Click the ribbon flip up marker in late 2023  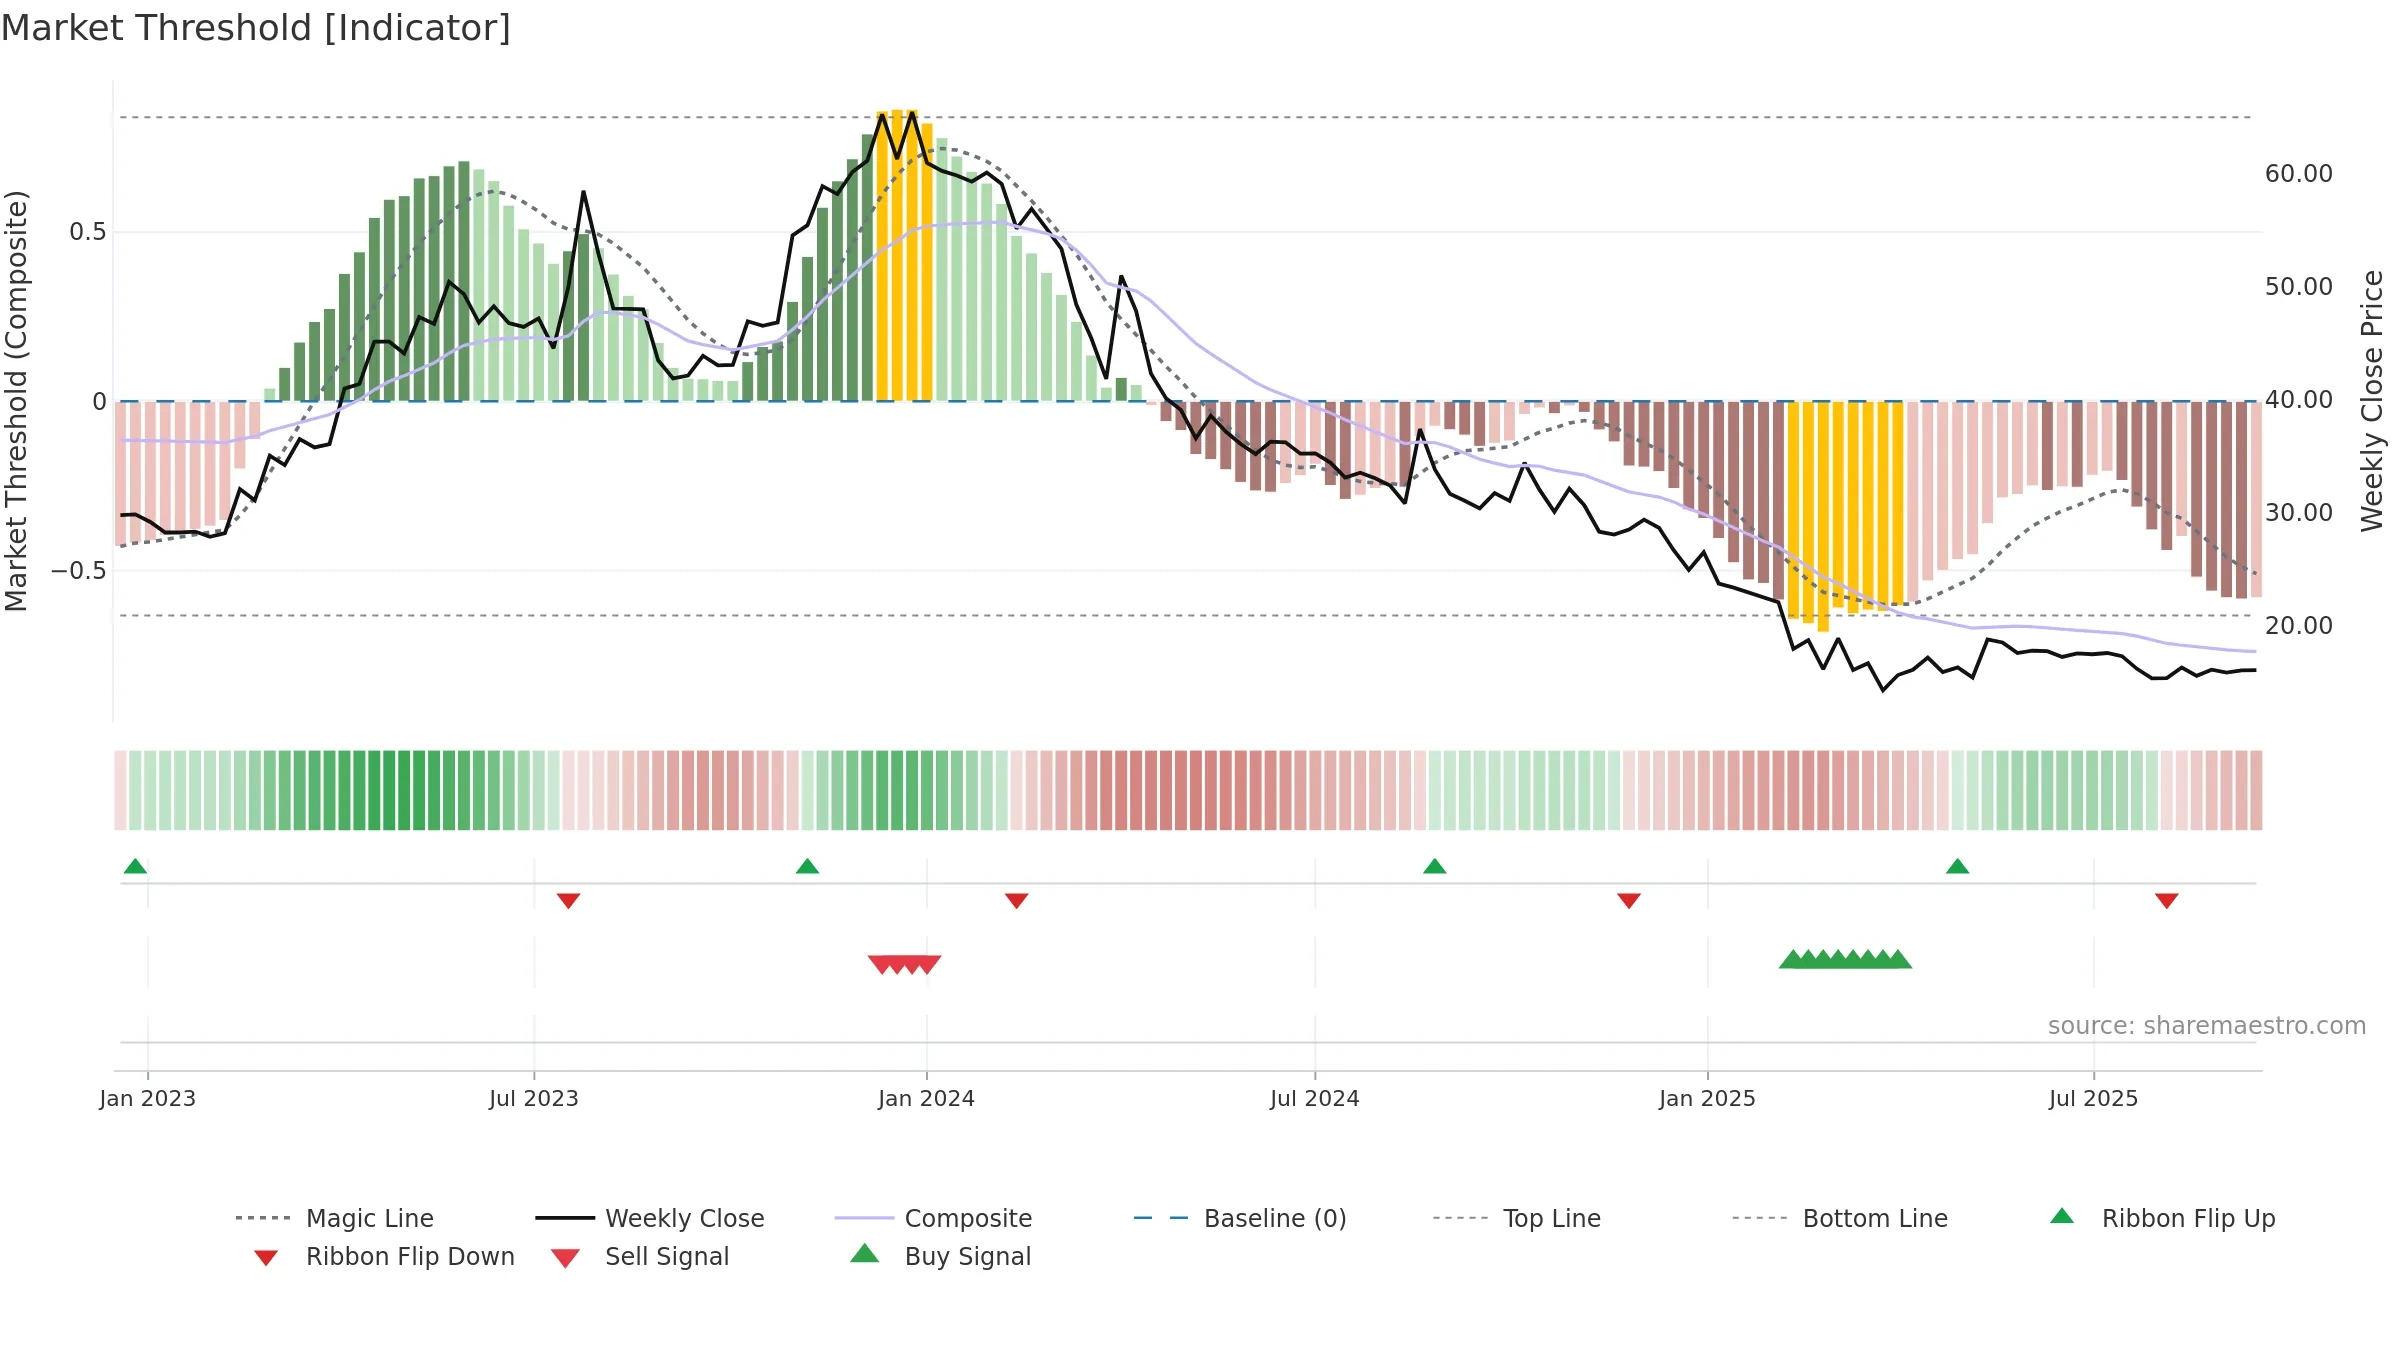[807, 866]
